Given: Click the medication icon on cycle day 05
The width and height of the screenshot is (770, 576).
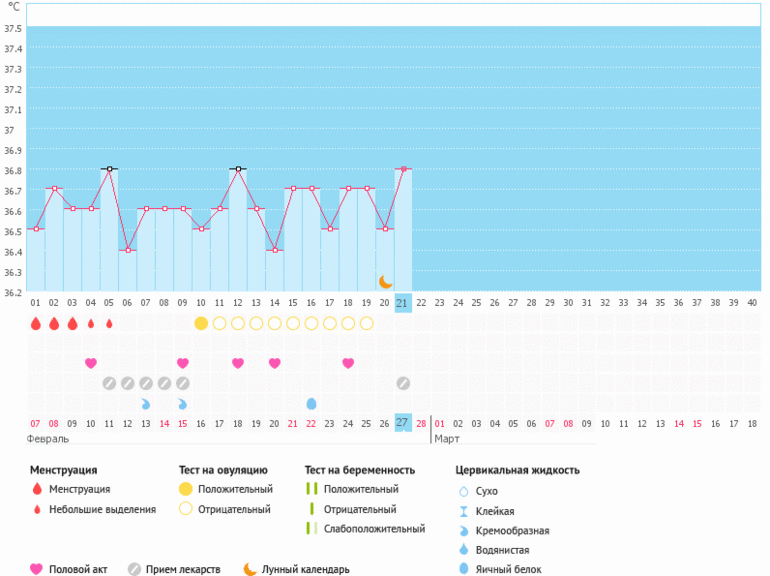Looking at the screenshot, I should 109,383.
